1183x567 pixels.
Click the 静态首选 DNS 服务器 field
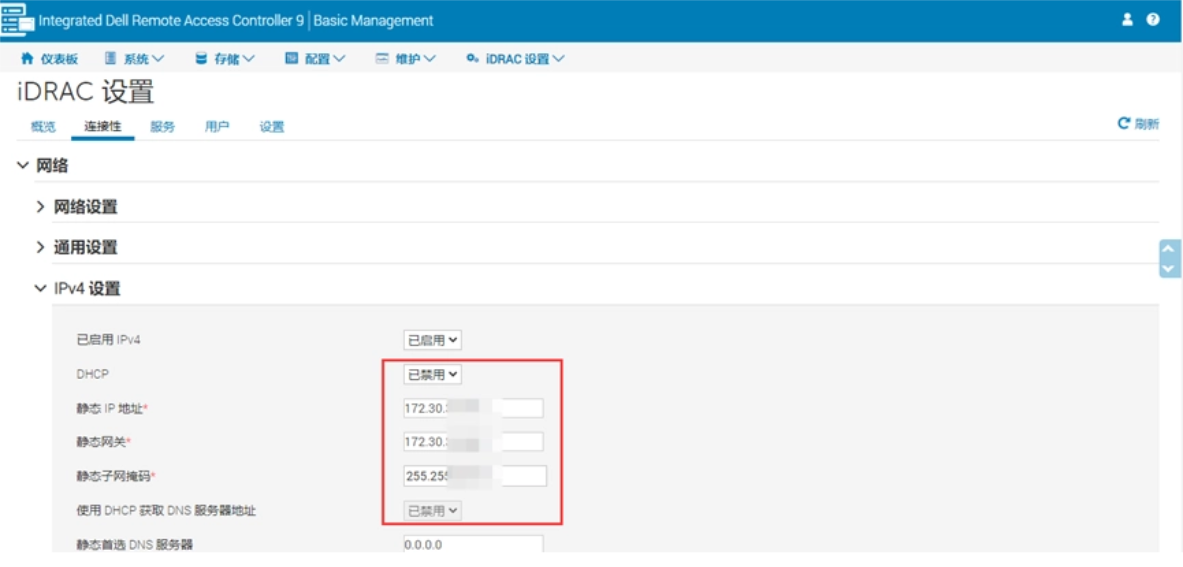tap(474, 544)
